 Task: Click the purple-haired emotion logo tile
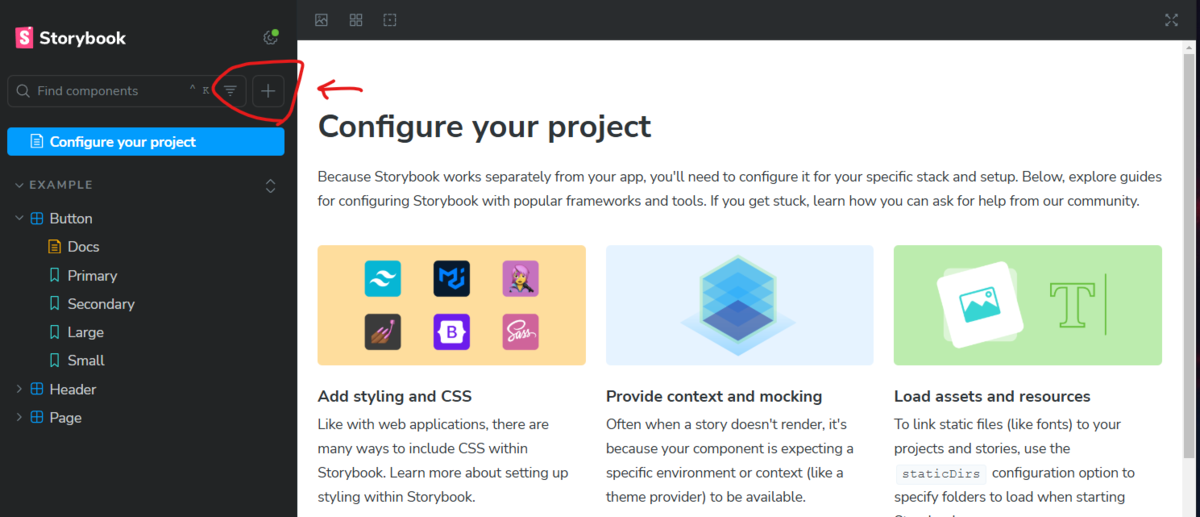click(520, 278)
